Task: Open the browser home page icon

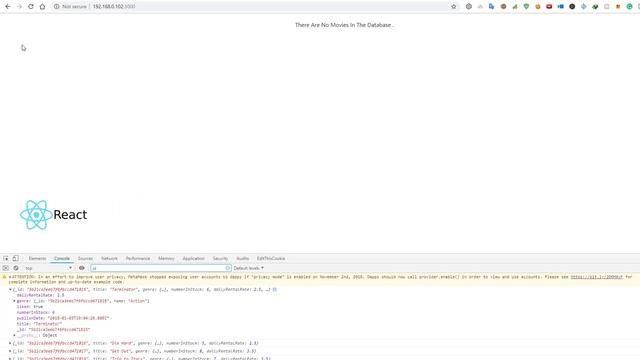Action: [42, 7]
